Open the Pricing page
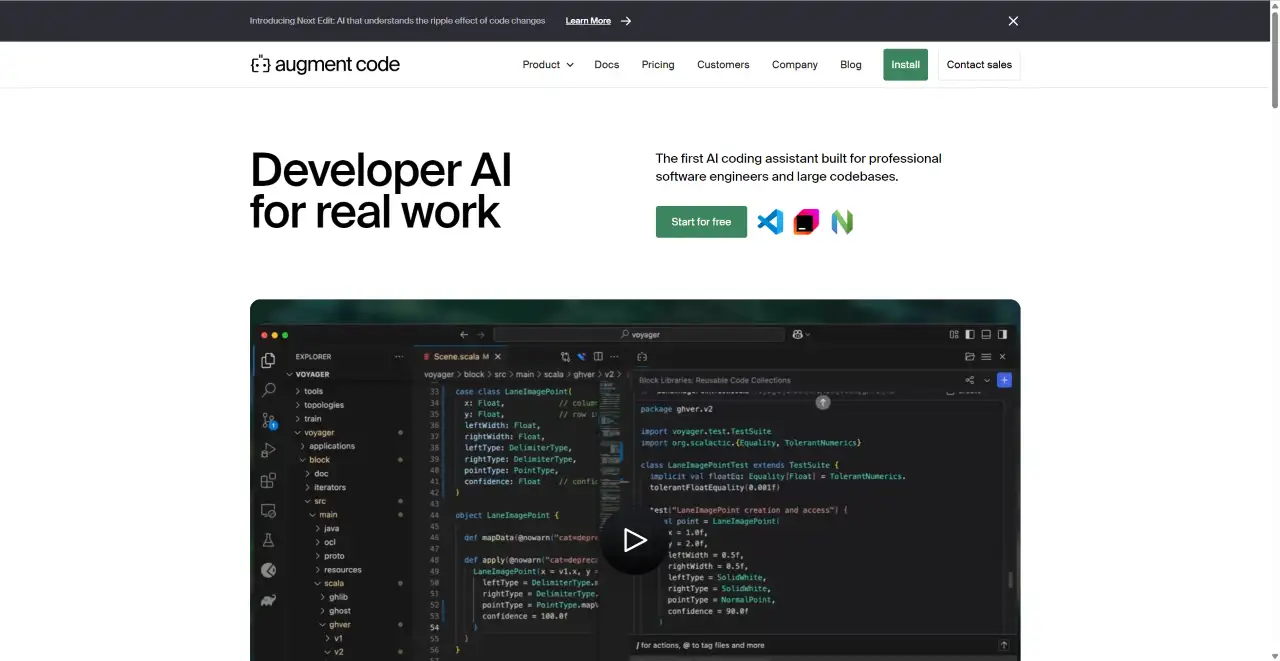Viewport: 1280px width, 661px height. (x=658, y=65)
